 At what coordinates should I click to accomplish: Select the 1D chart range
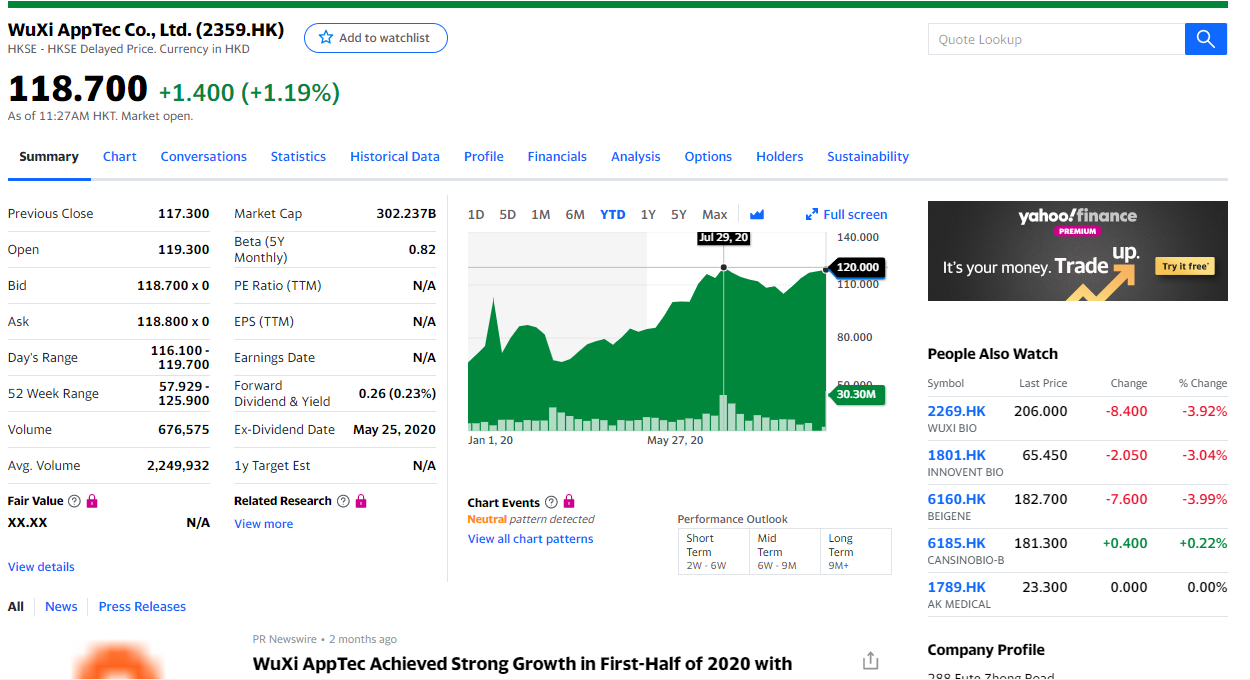476,214
